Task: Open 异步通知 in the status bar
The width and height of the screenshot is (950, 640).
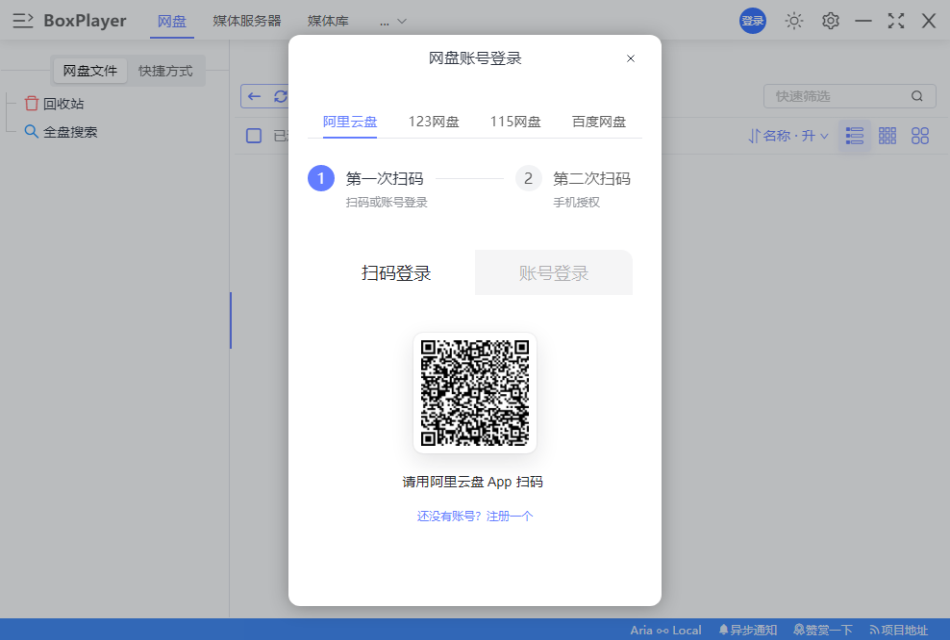Action: click(748, 630)
